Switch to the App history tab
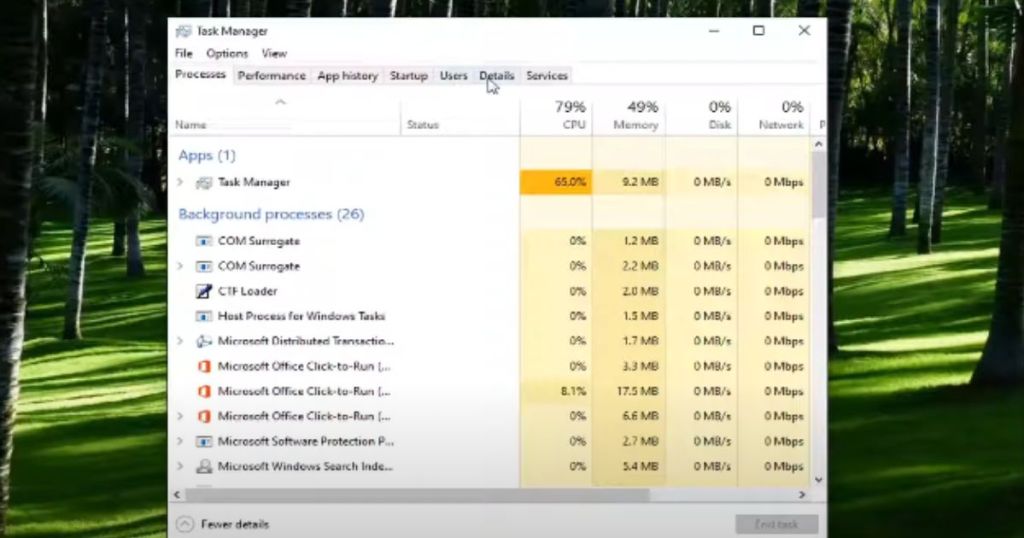The image size is (1024, 538). point(347,76)
